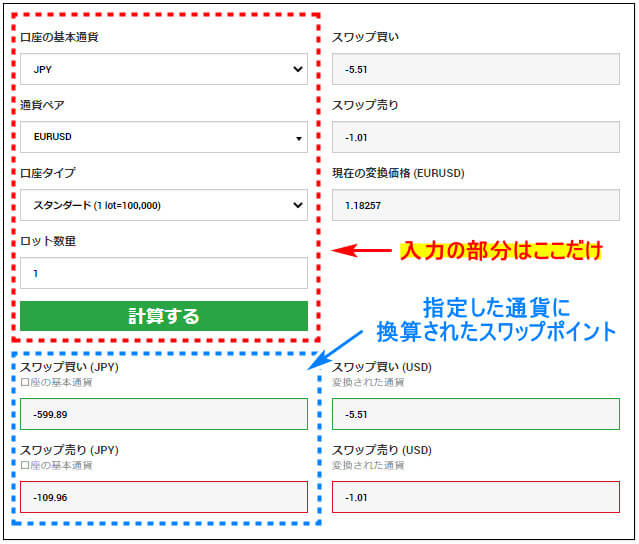Click the スワップ買い (JPY) result -599.89
This screenshot has height=544, width=639.
[164, 414]
